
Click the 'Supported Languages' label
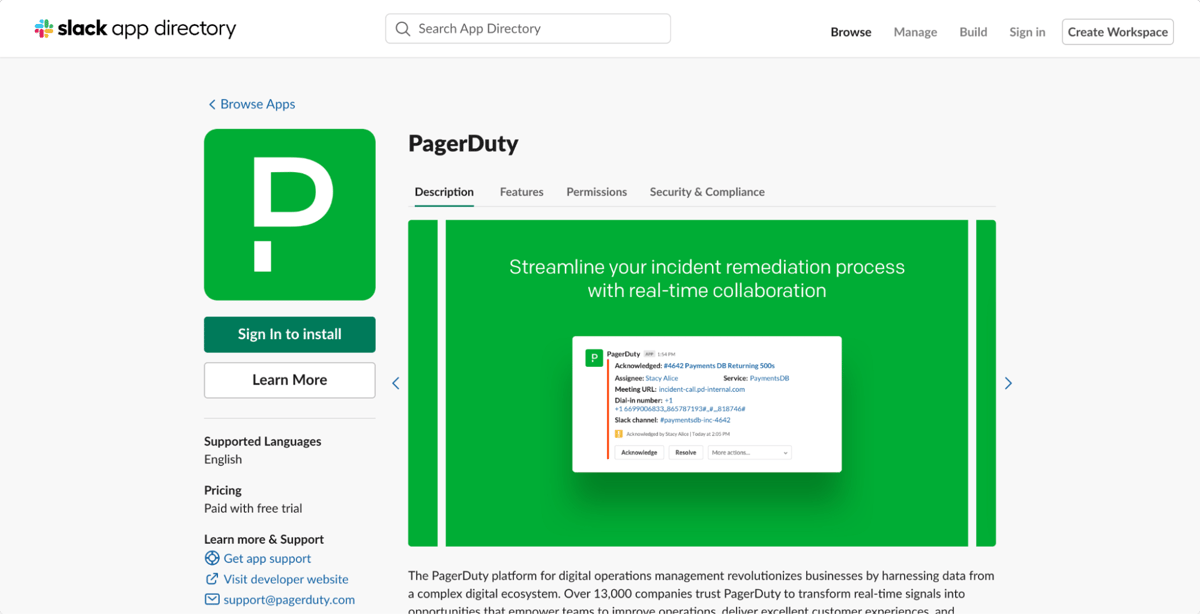tap(263, 441)
